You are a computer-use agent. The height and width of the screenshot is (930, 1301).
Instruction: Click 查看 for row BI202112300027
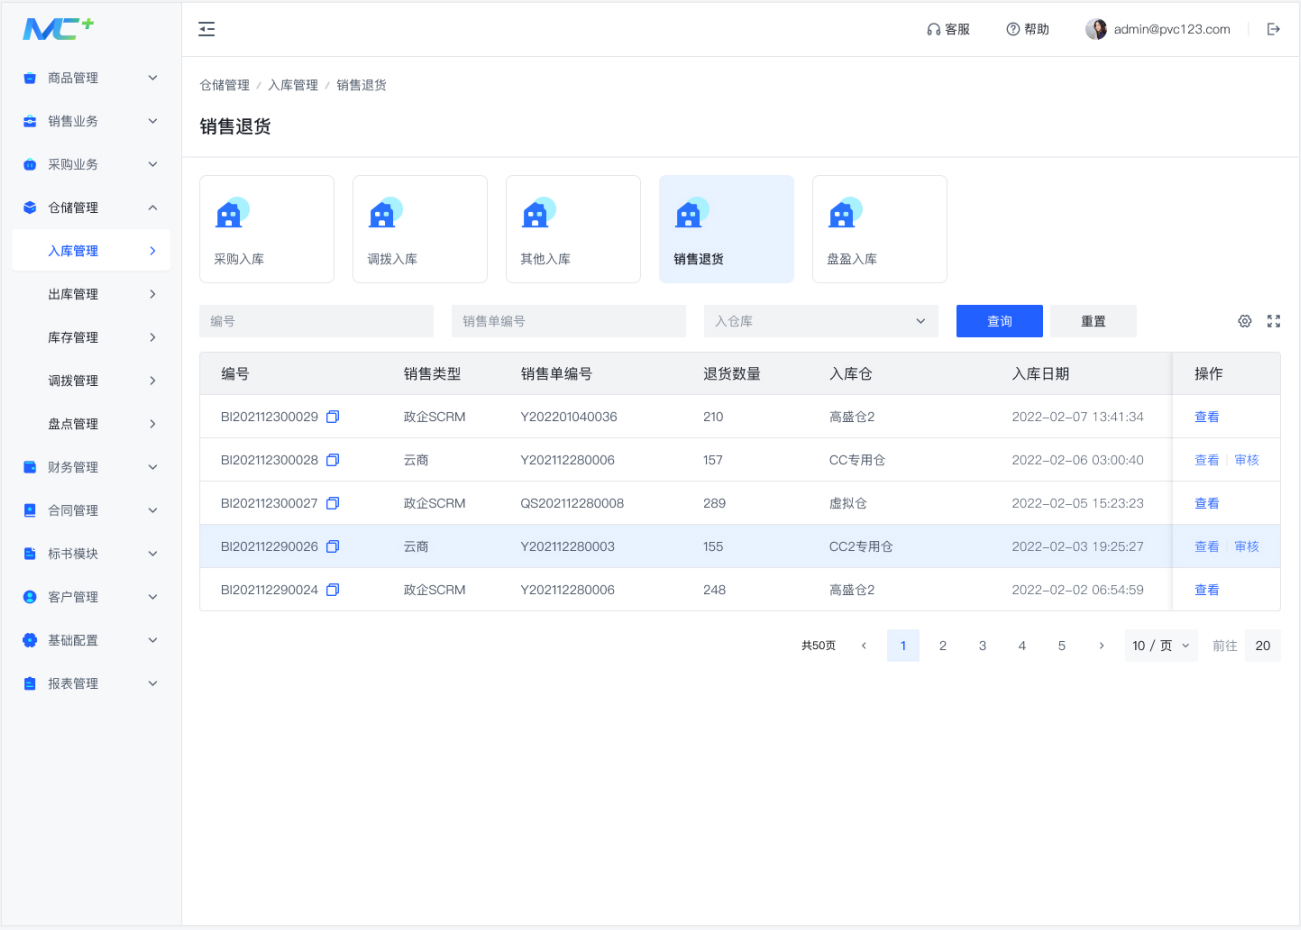tap(1207, 503)
